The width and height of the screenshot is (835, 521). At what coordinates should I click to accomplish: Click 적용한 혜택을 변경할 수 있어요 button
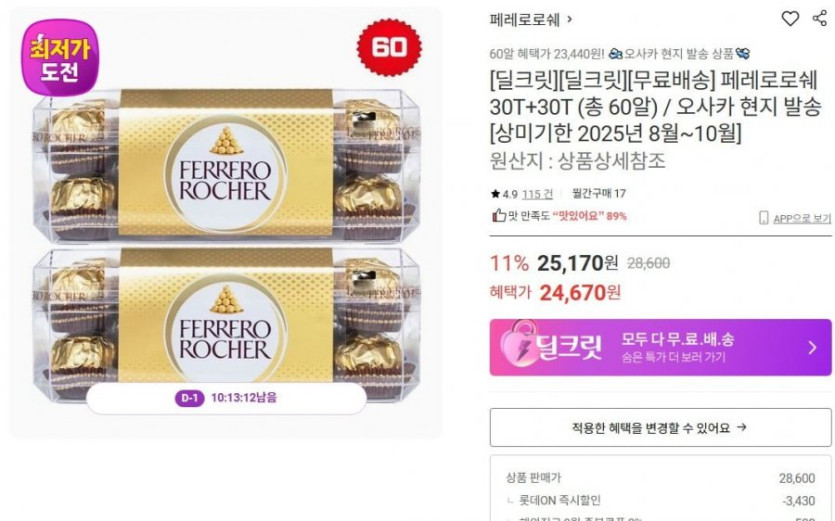(660, 427)
